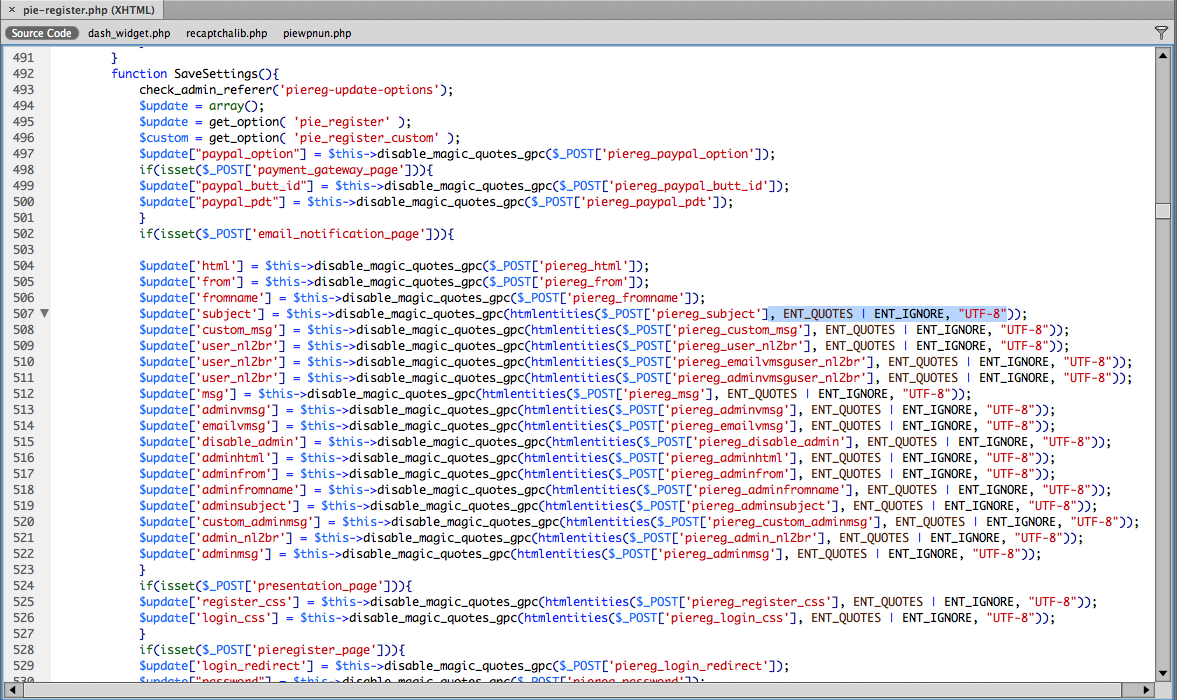Viewport: 1177px width, 700px height.
Task: Click '$update = array();' on line 494
Action: point(201,106)
